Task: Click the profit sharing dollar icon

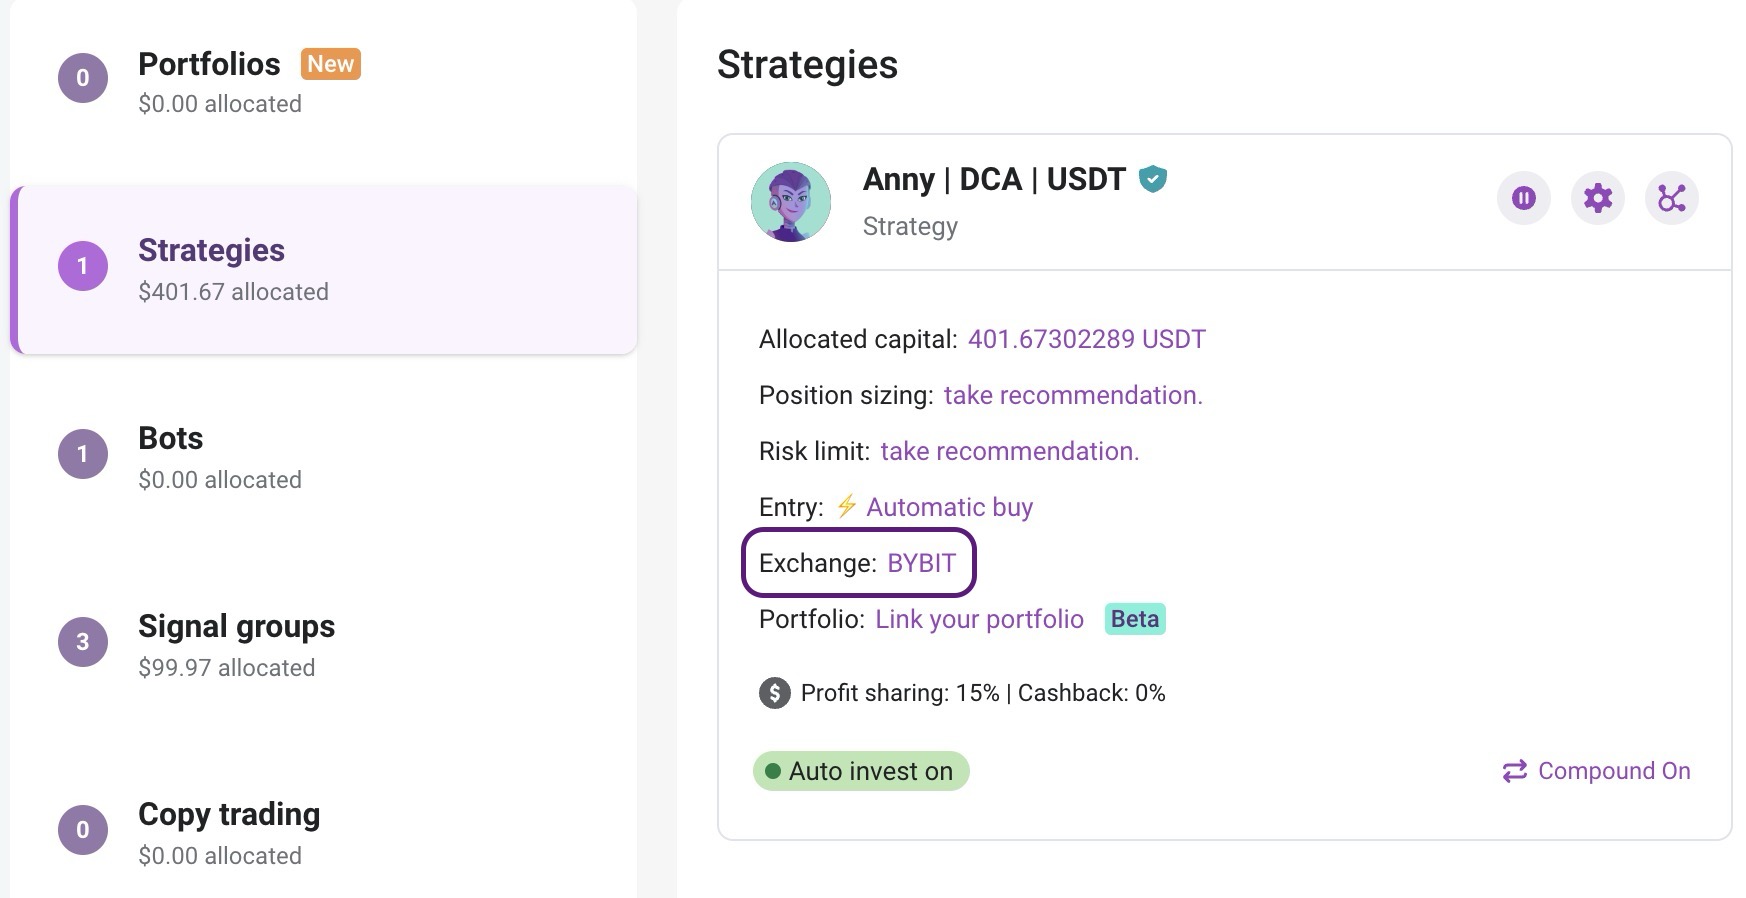Action: [775, 693]
